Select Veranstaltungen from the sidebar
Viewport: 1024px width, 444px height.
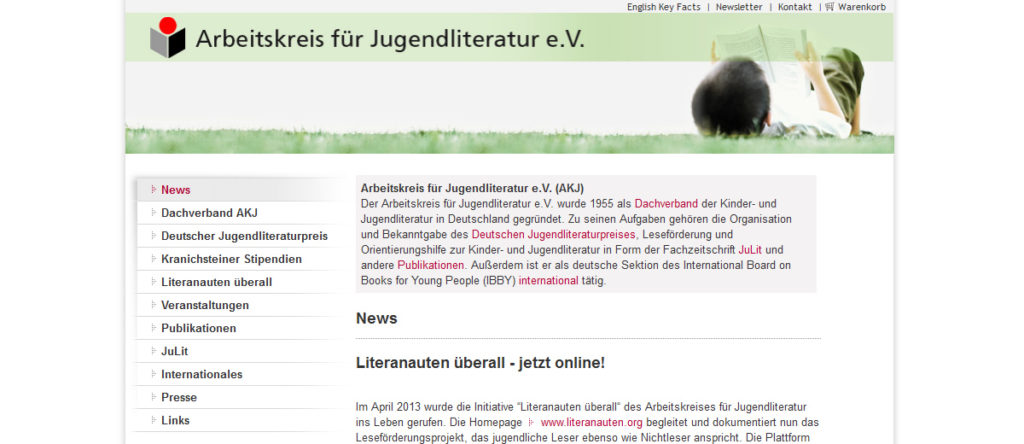pyautogui.click(x=205, y=305)
